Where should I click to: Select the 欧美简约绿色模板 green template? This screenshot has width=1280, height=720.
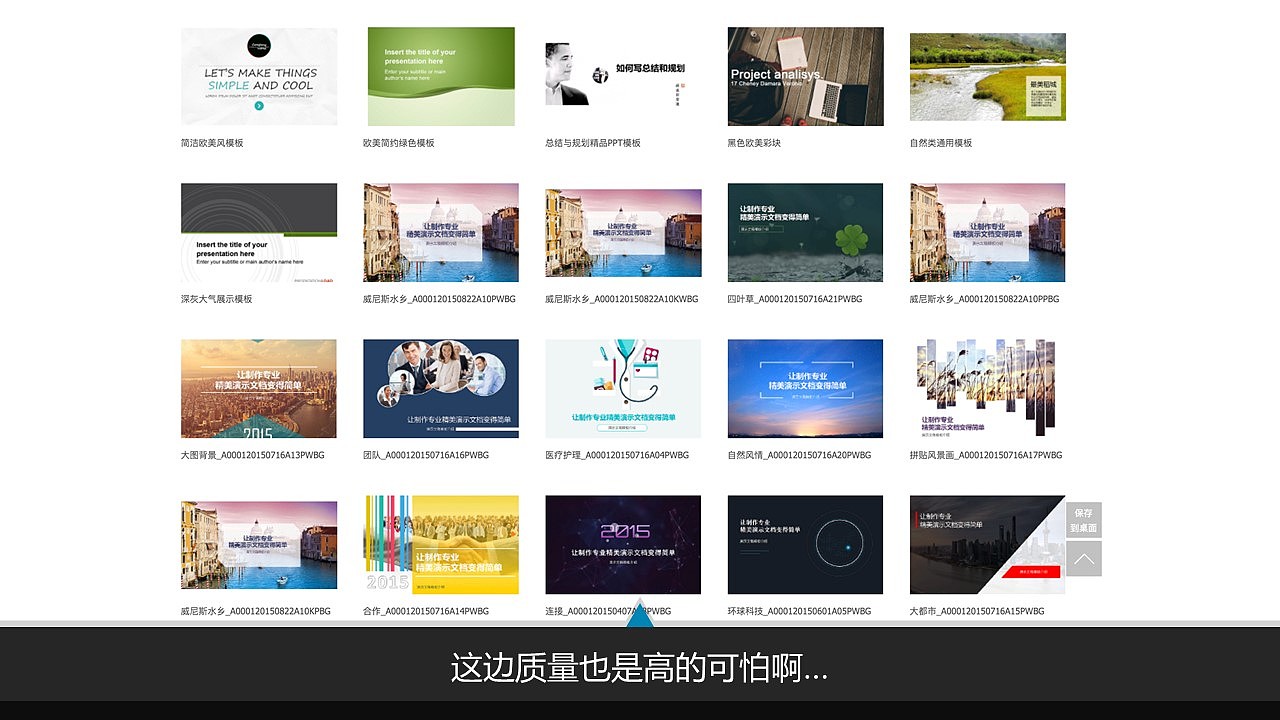coord(441,75)
